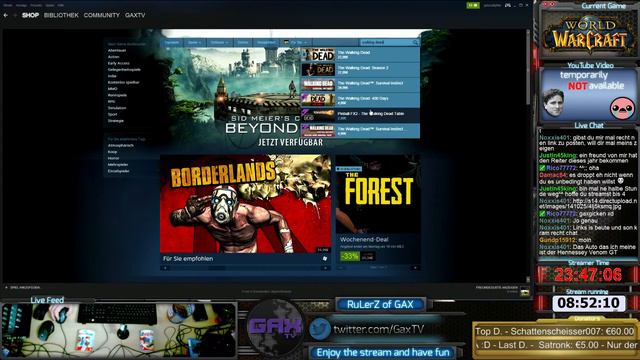Select Rennspiele genre in sidebar

coord(118,95)
